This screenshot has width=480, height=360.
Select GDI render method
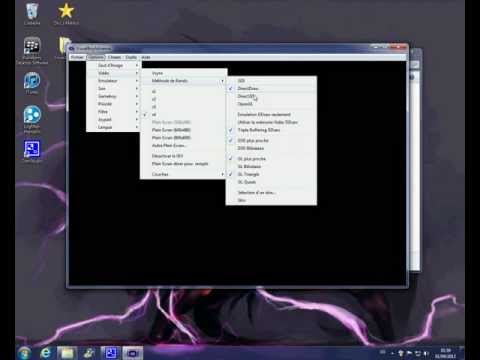pyautogui.click(x=271, y=81)
